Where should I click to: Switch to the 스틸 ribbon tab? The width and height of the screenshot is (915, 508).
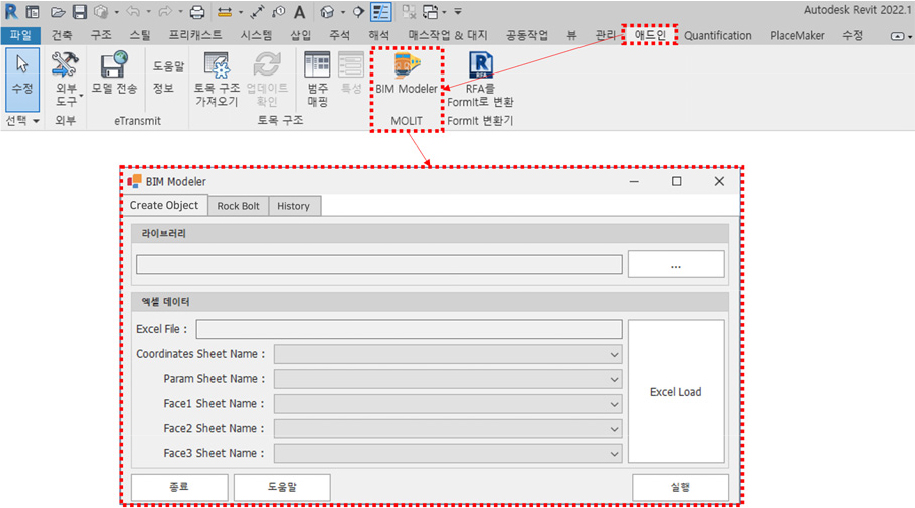[139, 35]
